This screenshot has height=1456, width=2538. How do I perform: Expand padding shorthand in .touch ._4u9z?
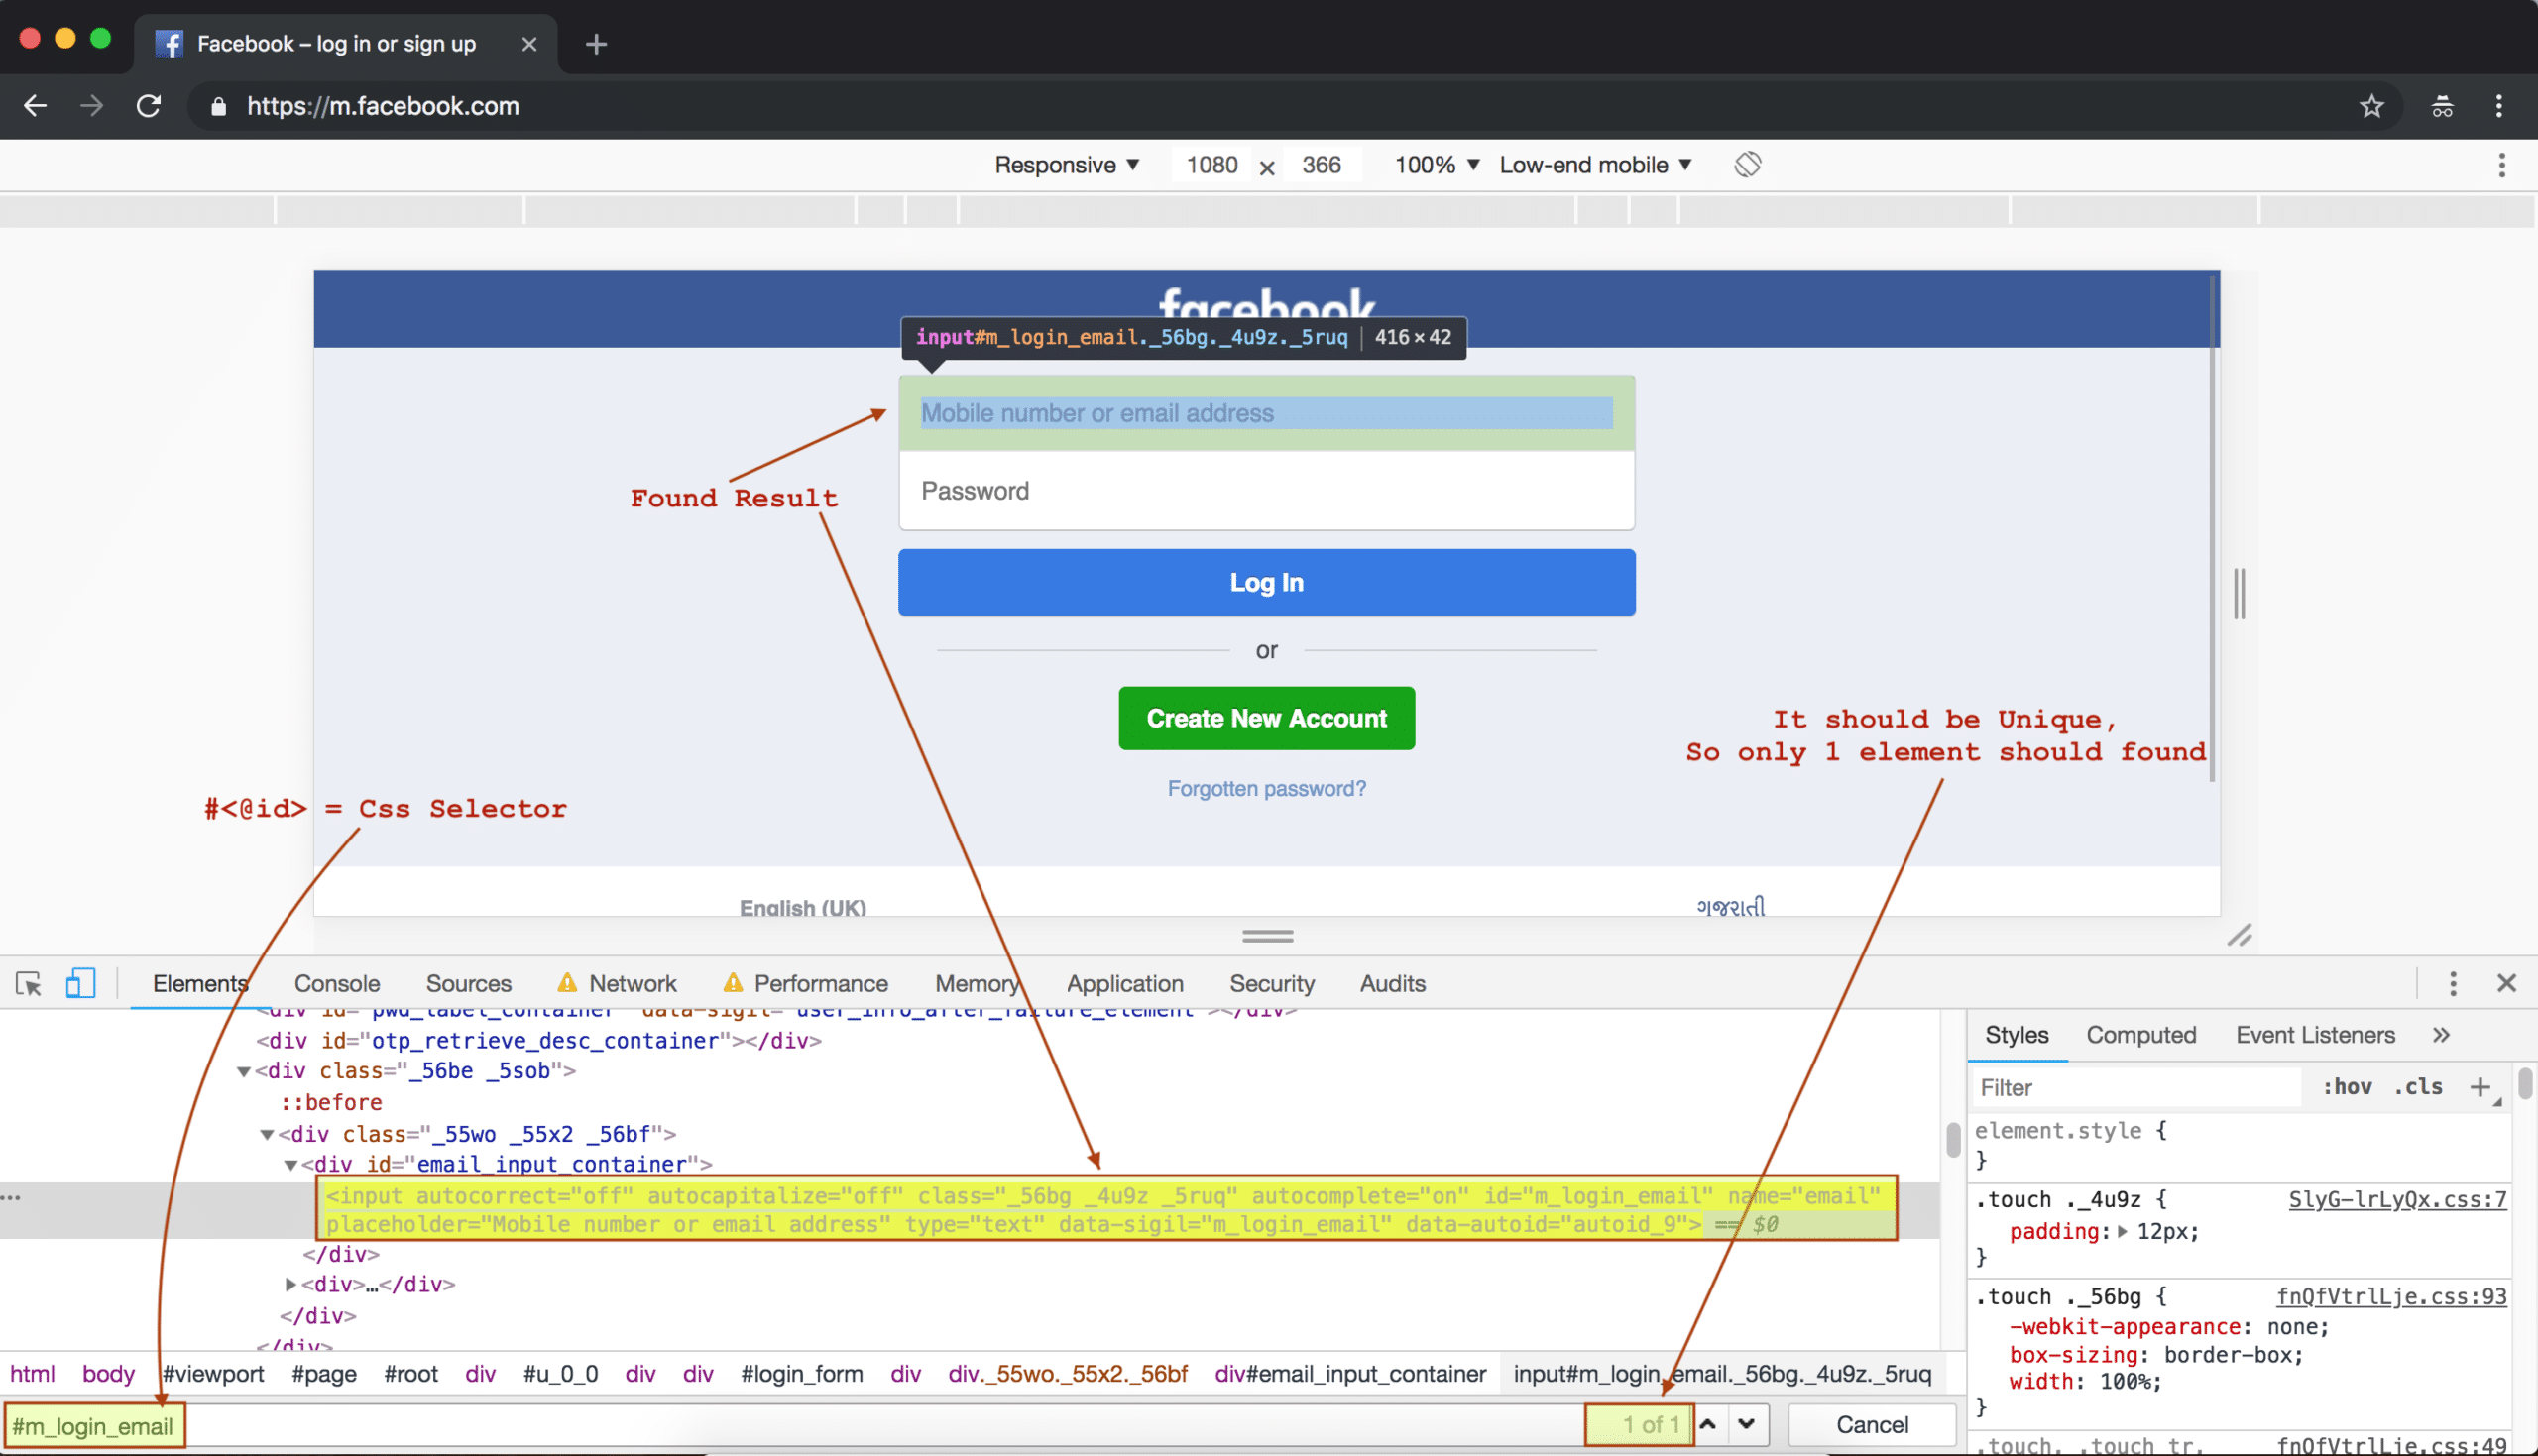pyautogui.click(x=2122, y=1232)
